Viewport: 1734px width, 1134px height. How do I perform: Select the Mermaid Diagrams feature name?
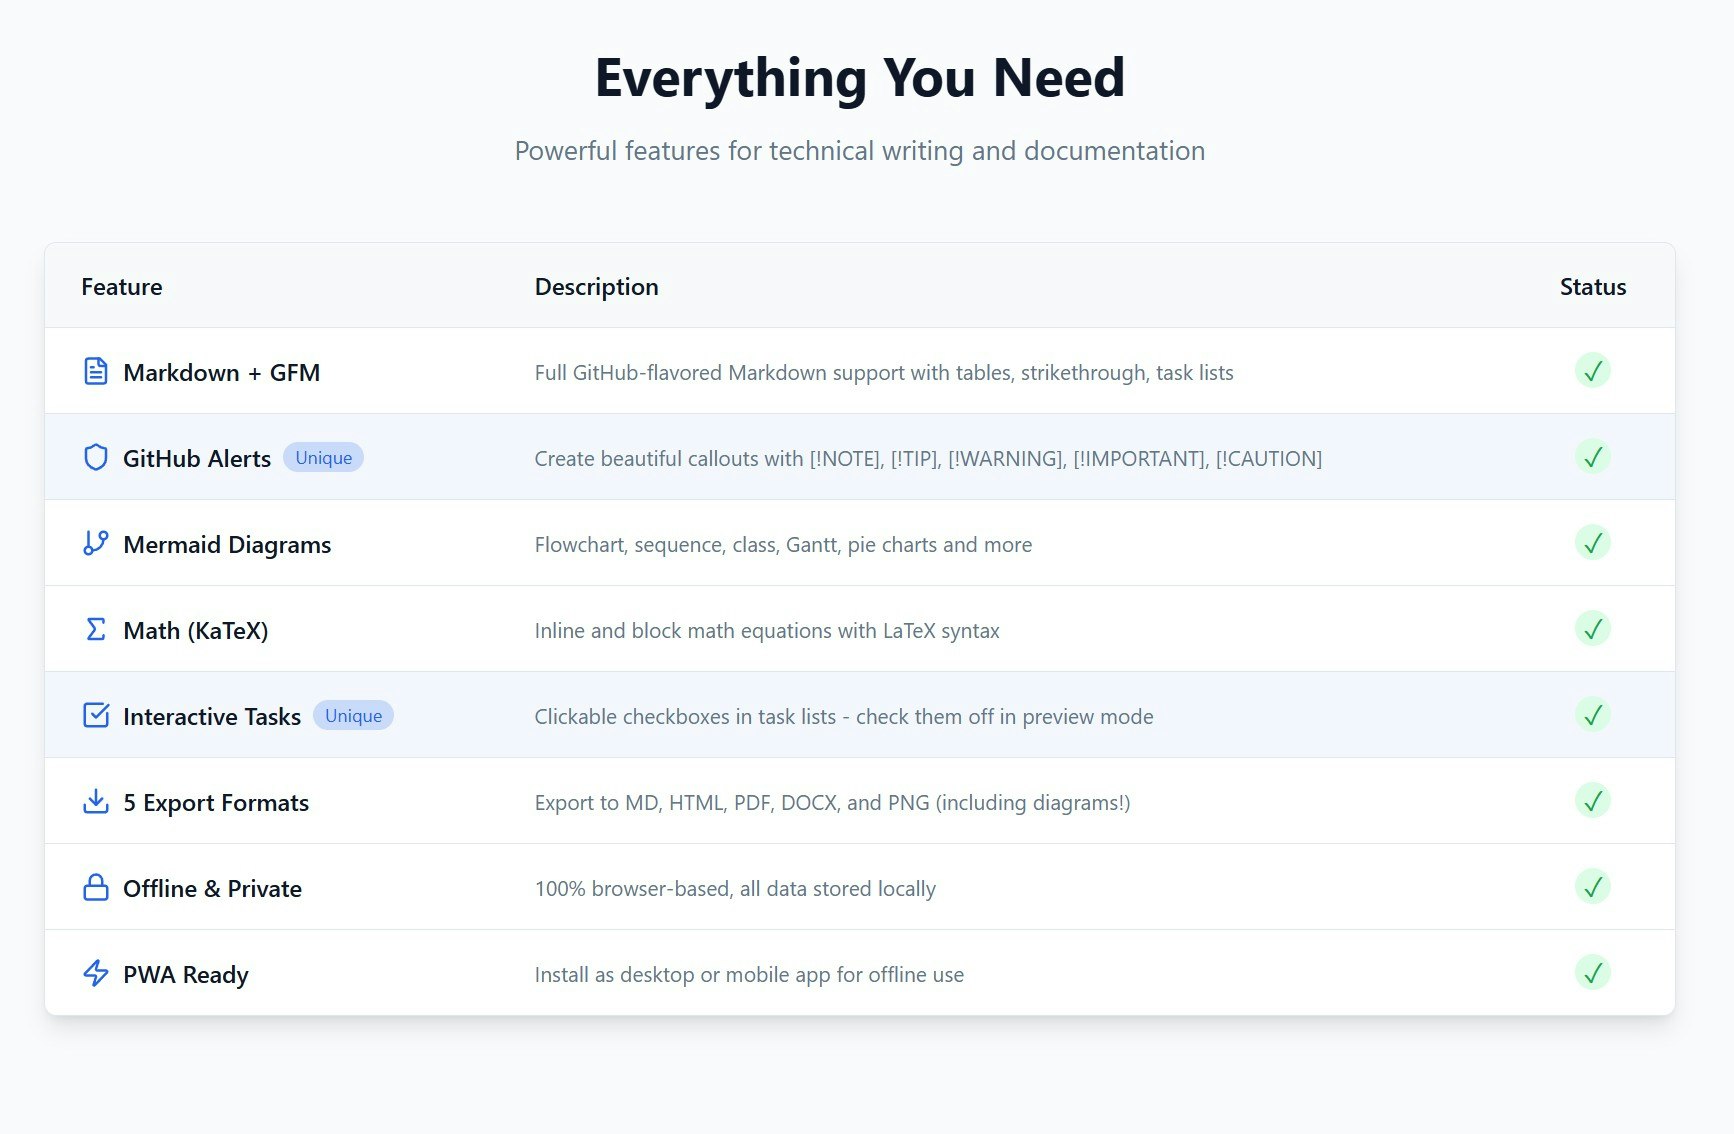[x=227, y=545]
